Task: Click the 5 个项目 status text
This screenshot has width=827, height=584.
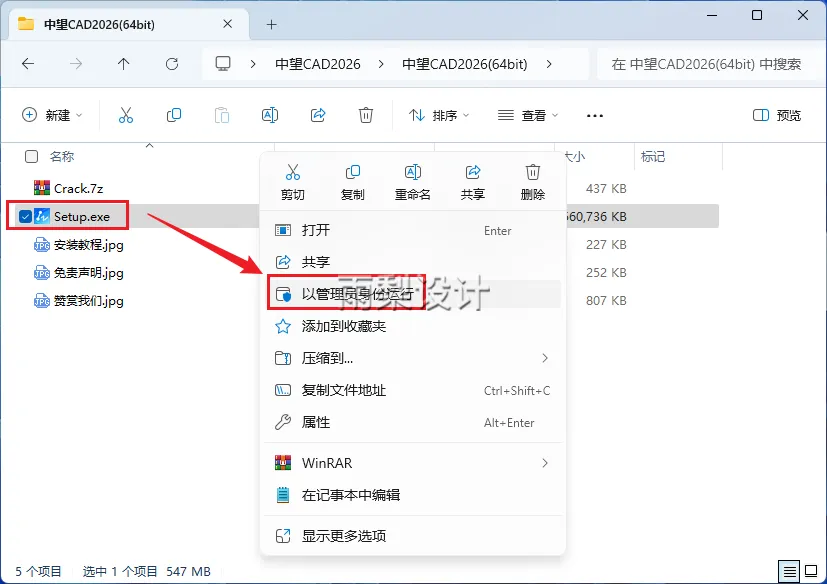Action: (x=38, y=571)
